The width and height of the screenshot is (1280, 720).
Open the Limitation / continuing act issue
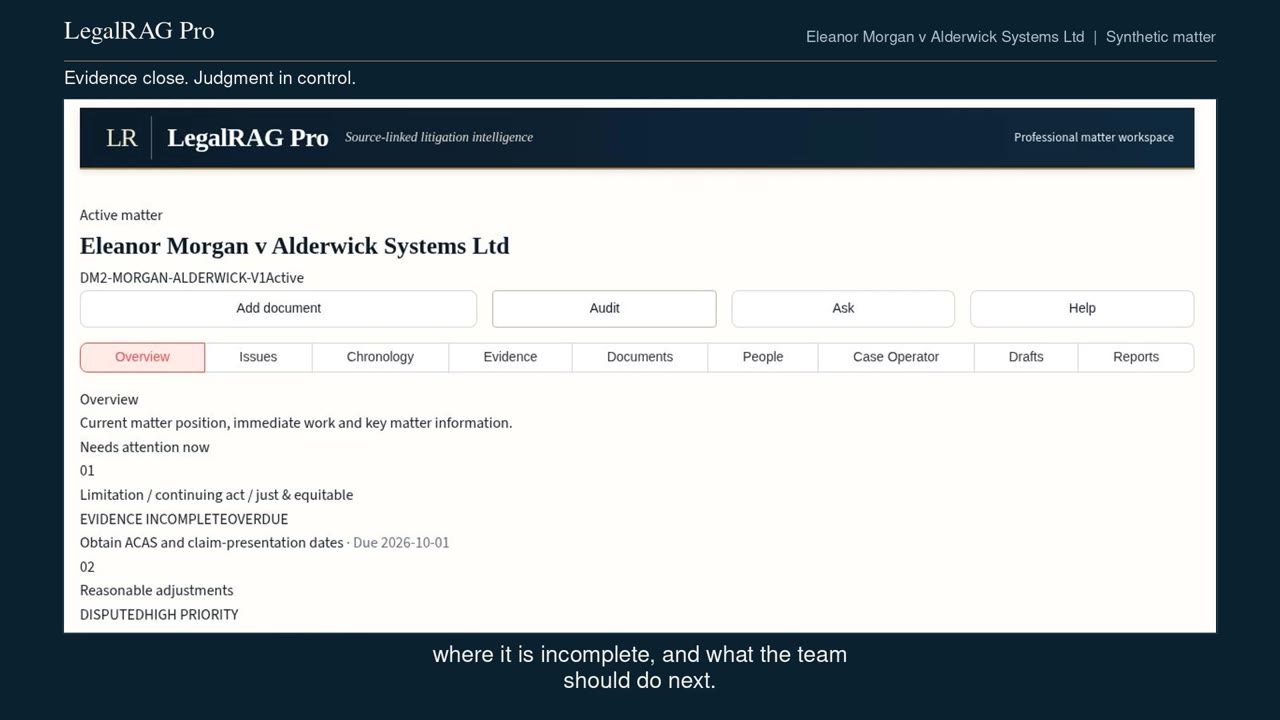[x=216, y=495]
